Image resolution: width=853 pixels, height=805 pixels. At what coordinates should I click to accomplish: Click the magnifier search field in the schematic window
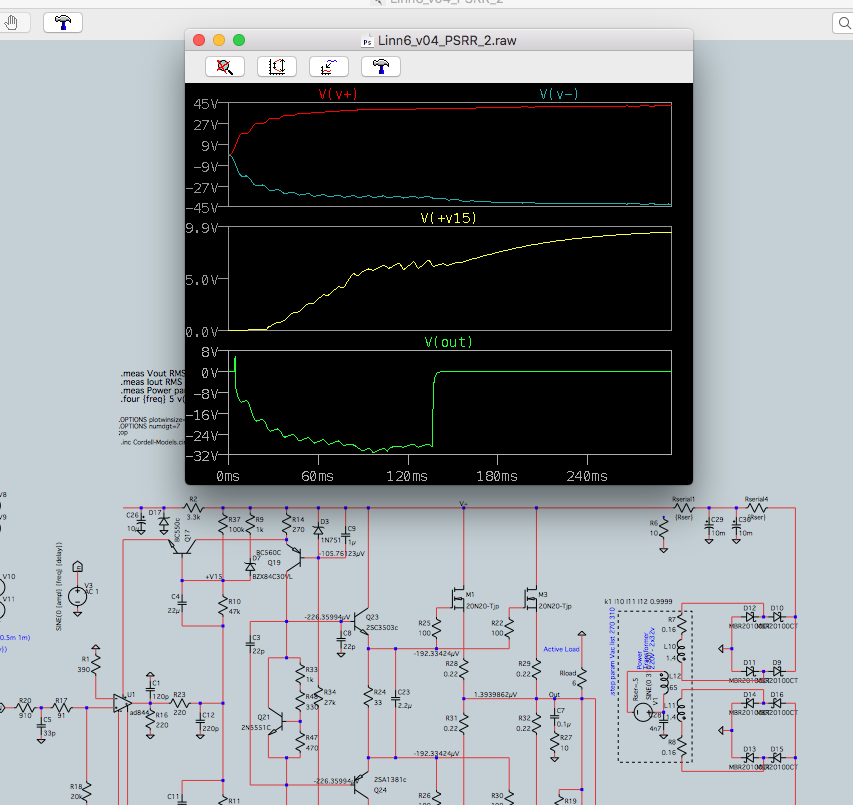click(x=843, y=23)
